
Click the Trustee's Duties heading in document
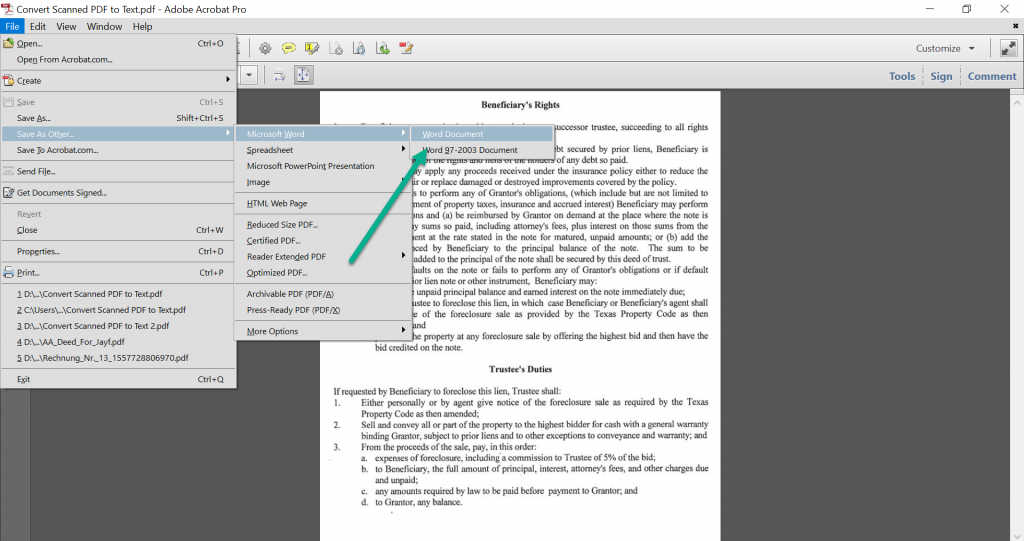[520, 369]
